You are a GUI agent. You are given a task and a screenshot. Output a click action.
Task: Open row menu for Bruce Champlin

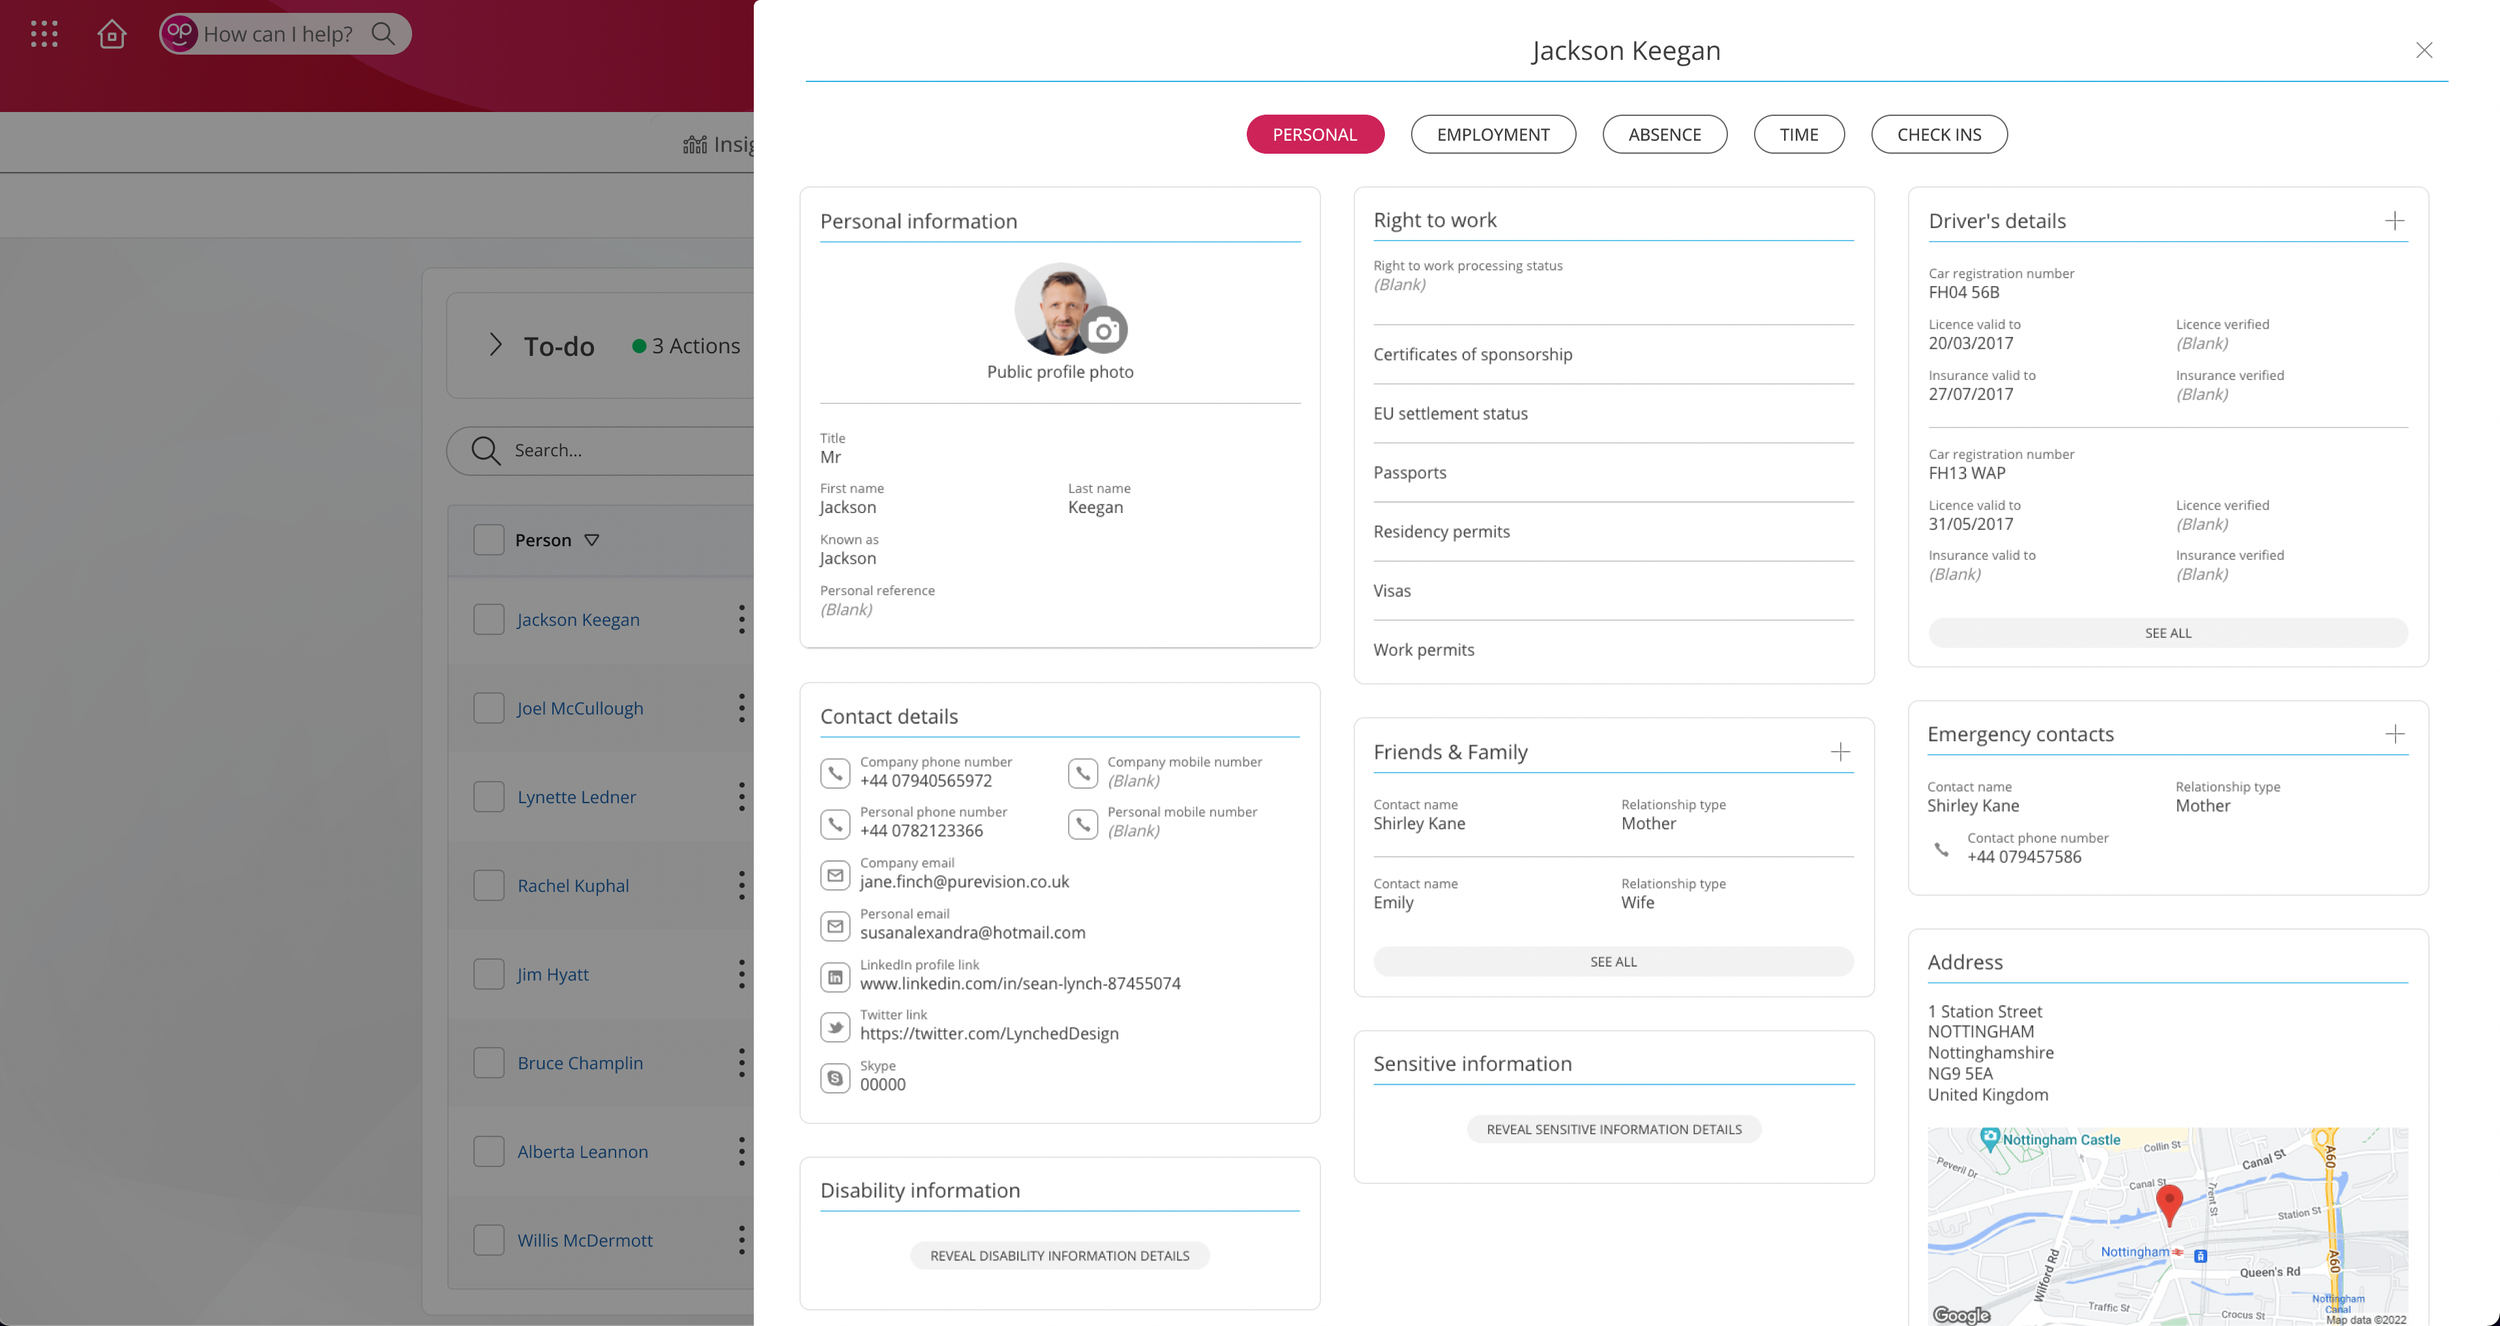tap(742, 1063)
